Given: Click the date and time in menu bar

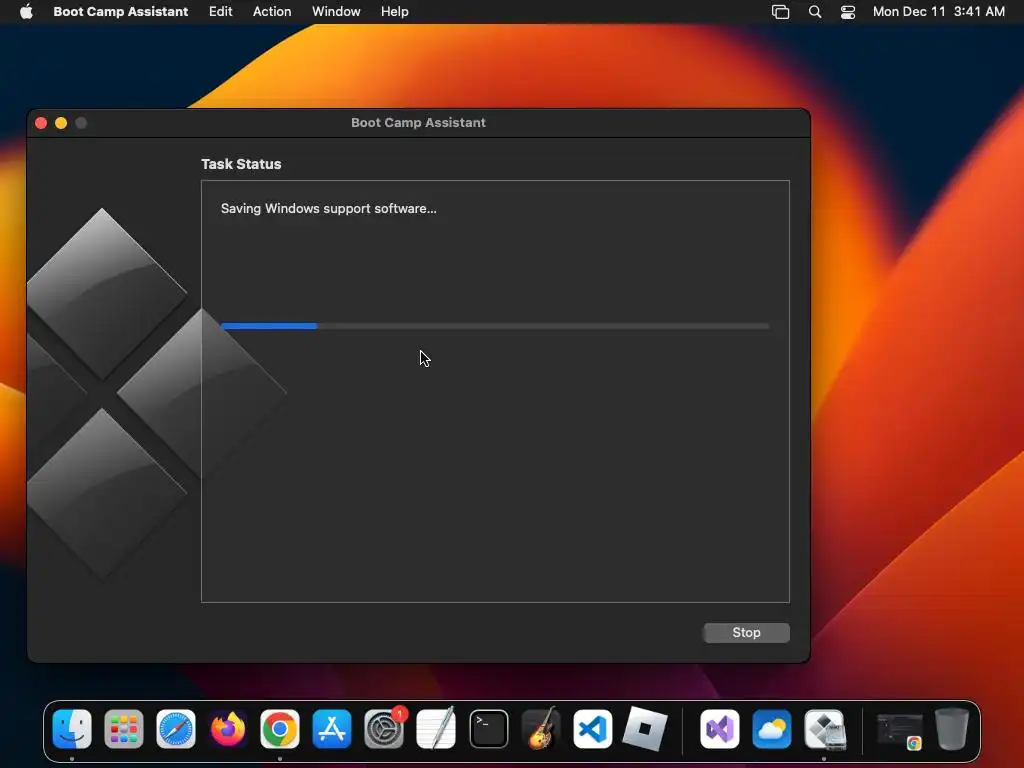Looking at the screenshot, I should (x=938, y=12).
